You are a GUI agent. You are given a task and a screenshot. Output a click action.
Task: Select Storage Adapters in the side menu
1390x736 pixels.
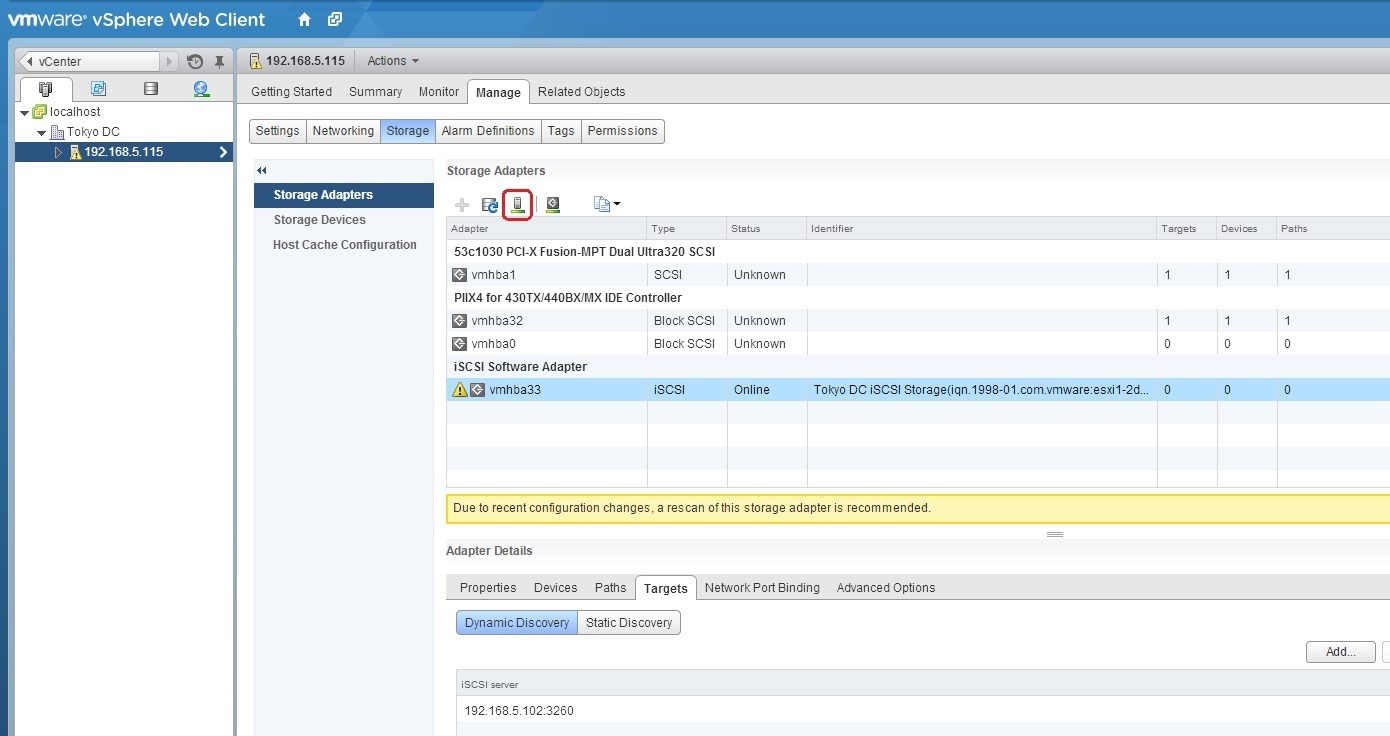344,195
